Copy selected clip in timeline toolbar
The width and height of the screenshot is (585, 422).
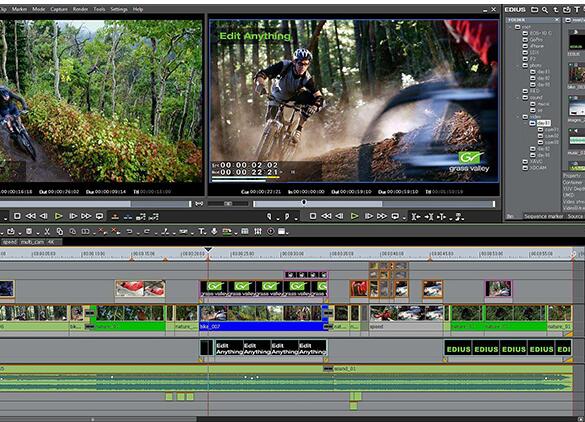tap(60, 232)
